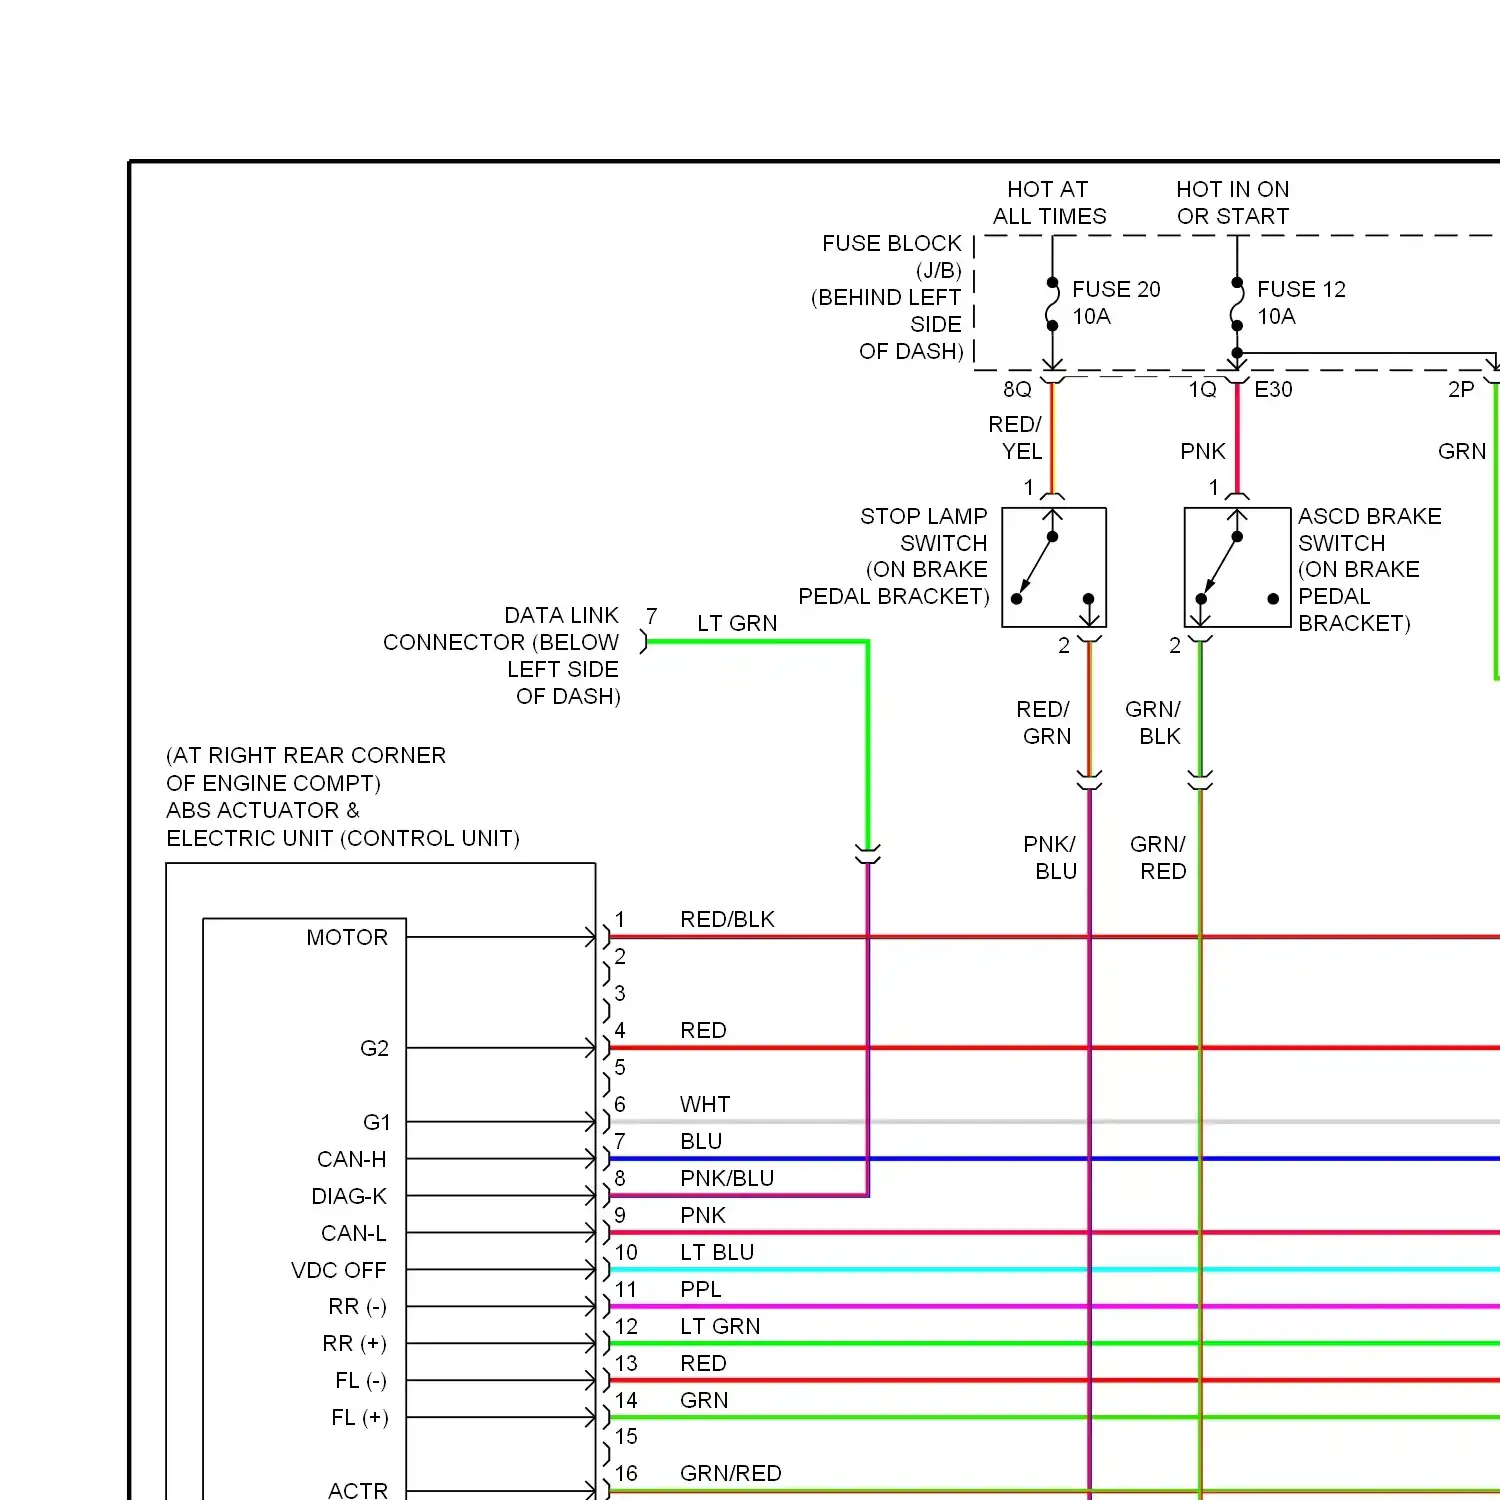Click the FL (-) terminal label
Image resolution: width=1500 pixels, height=1500 pixels.
coord(361,1381)
